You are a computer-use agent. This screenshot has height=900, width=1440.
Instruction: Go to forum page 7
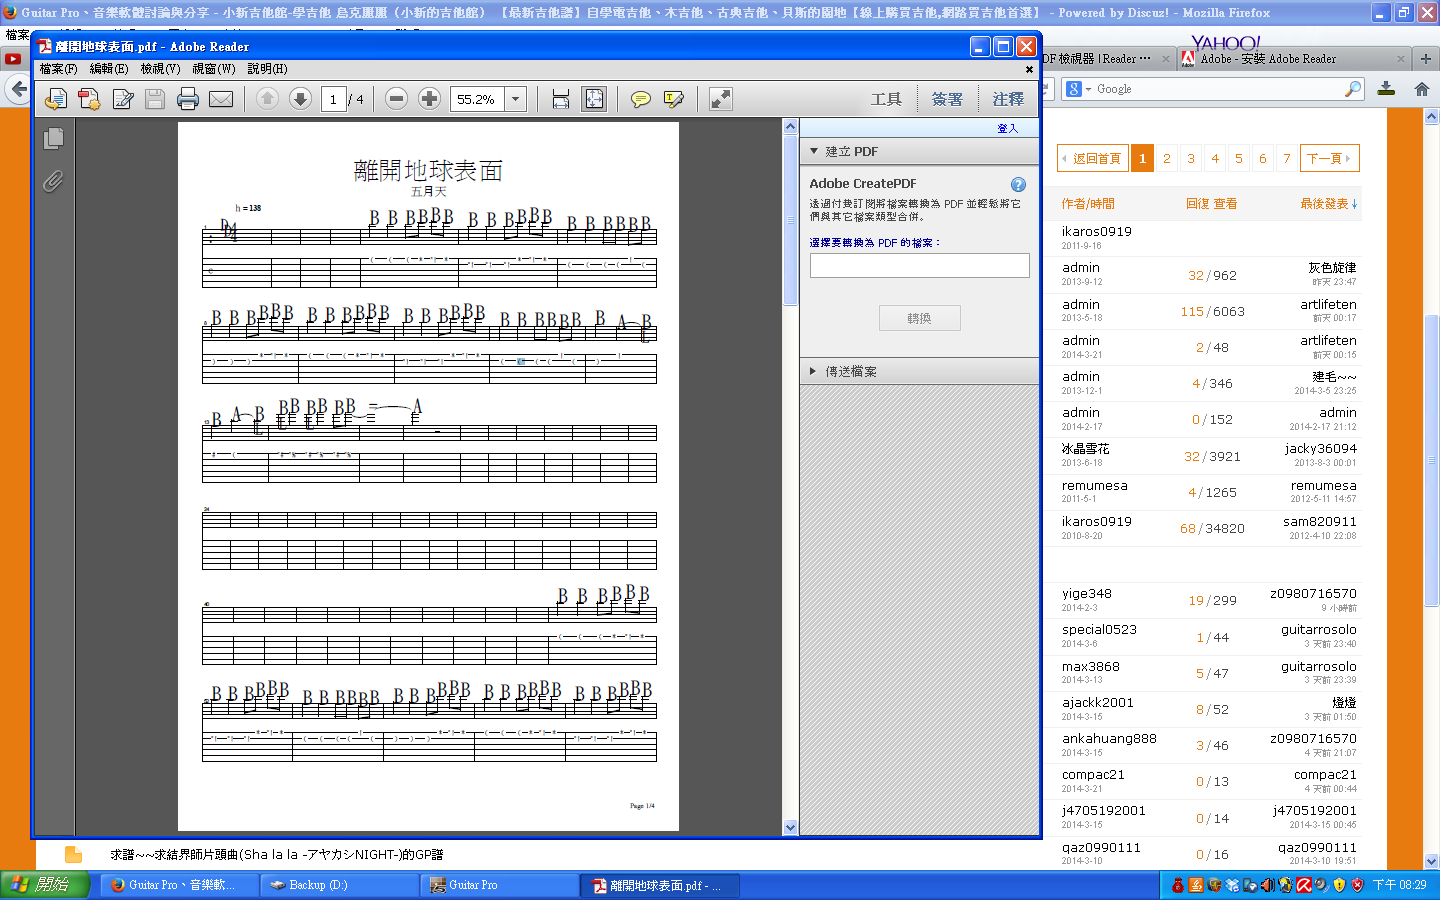[x=1287, y=158]
